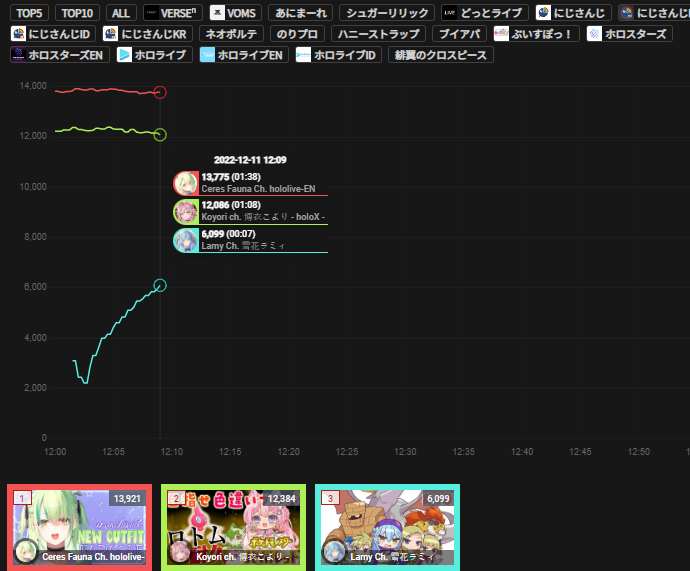Click the 13,921 viewer count badge
Image resolution: width=690 pixels, height=571 pixels.
[x=127, y=498]
